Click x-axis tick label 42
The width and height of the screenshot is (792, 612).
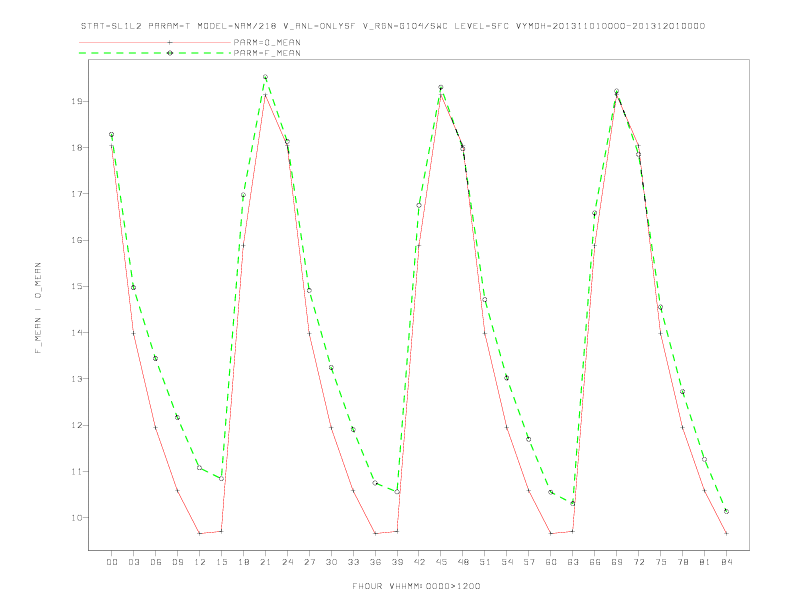419,562
